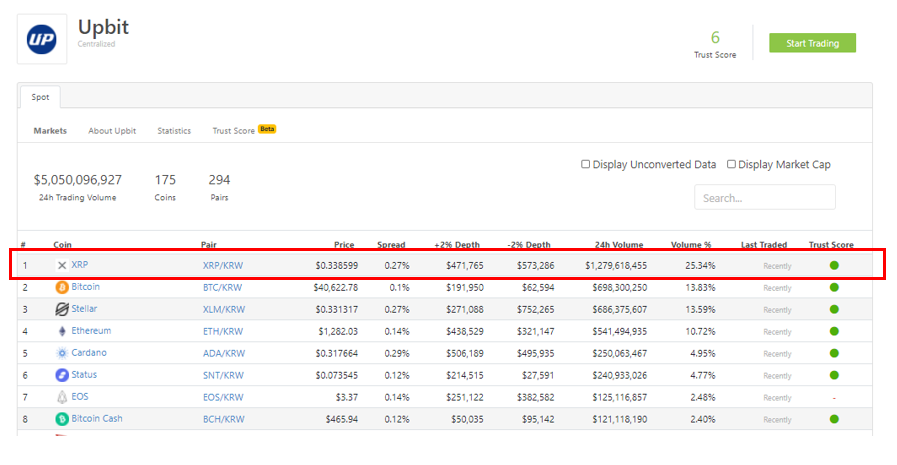
Task: Click XRP 24h volume $1,279,618,455
Action: tap(616, 266)
